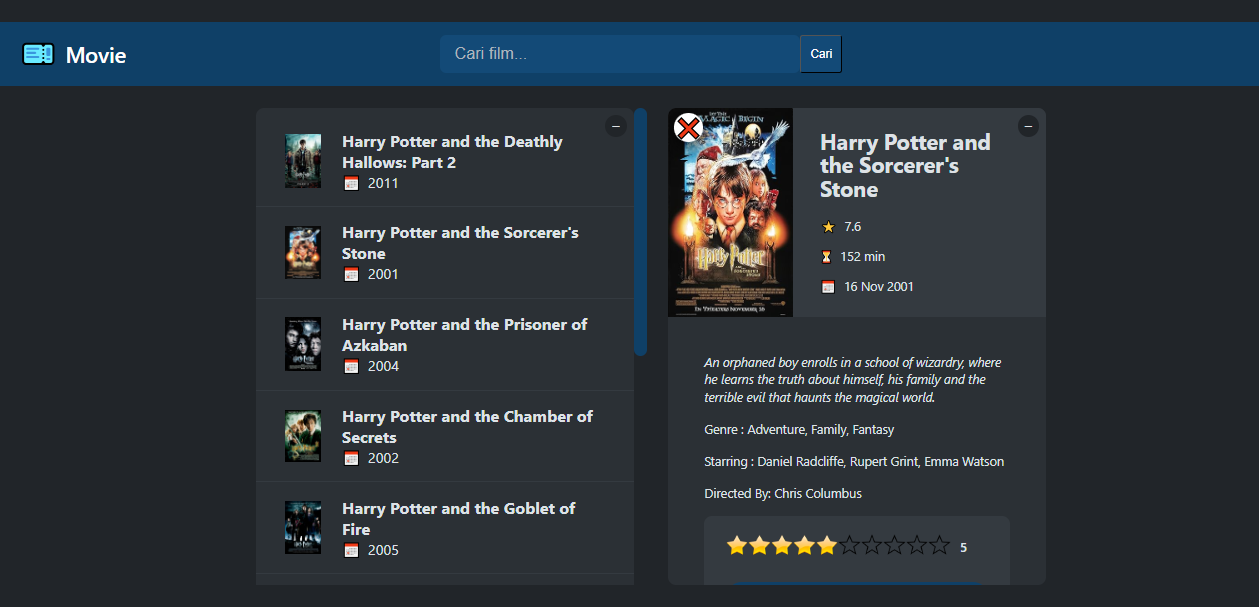Click the Movie ticket logo icon
This screenshot has height=607, width=1259.
click(38, 54)
